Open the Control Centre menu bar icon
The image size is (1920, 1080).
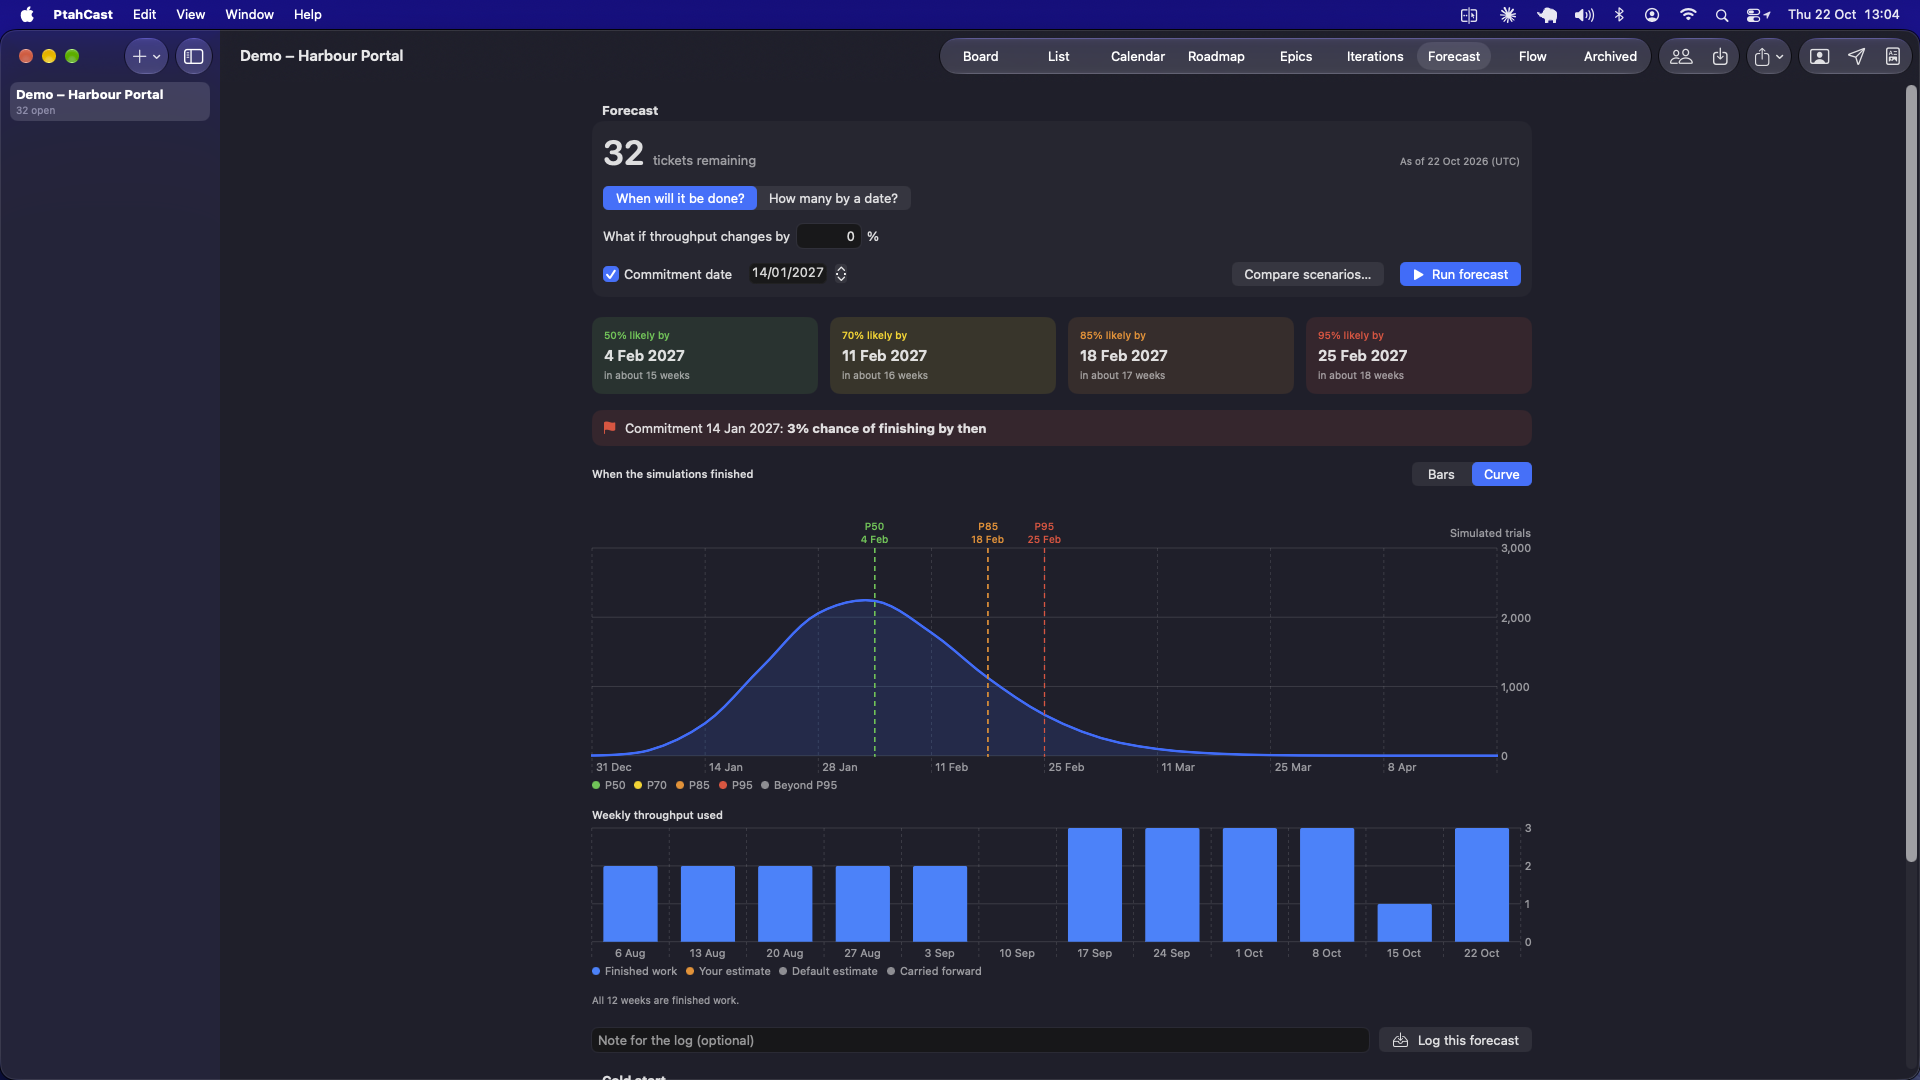coord(1757,15)
